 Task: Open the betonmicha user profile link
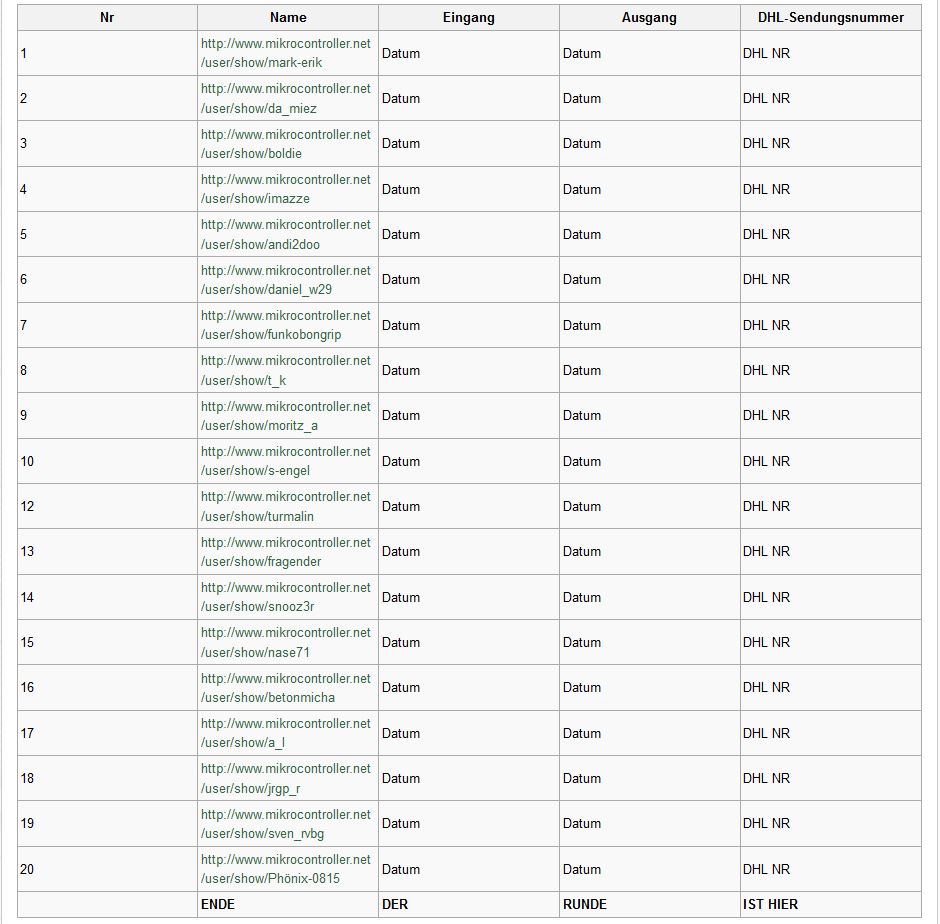(286, 688)
